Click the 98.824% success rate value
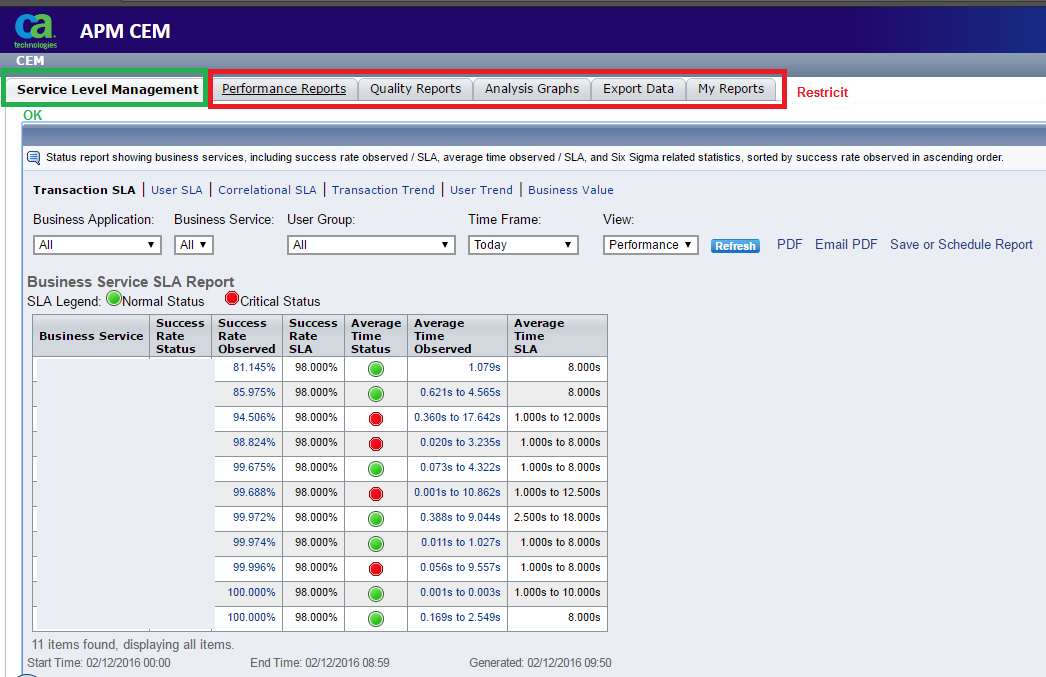Viewport: 1046px width, 677px height. [254, 442]
